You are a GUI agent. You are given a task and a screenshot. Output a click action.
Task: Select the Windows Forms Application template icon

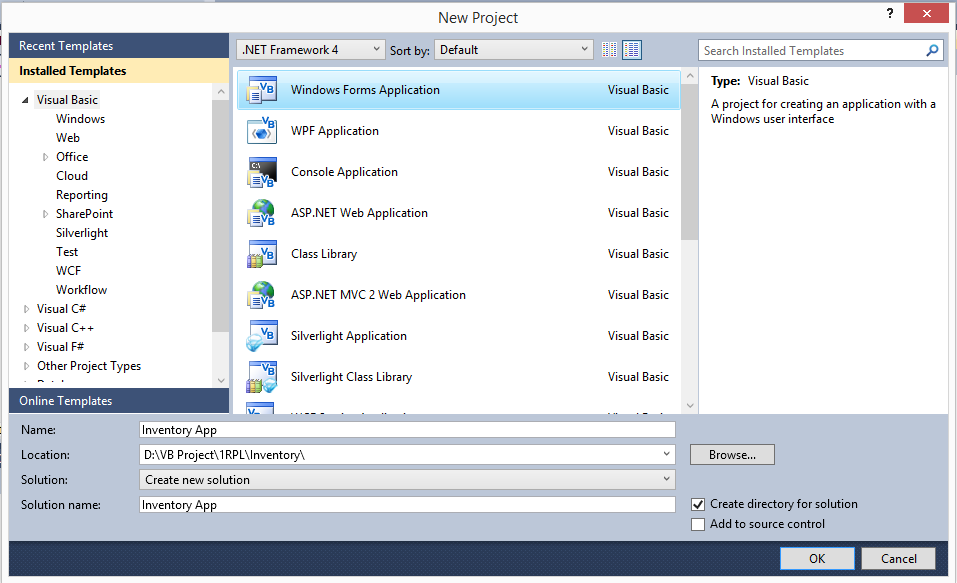[x=261, y=89]
